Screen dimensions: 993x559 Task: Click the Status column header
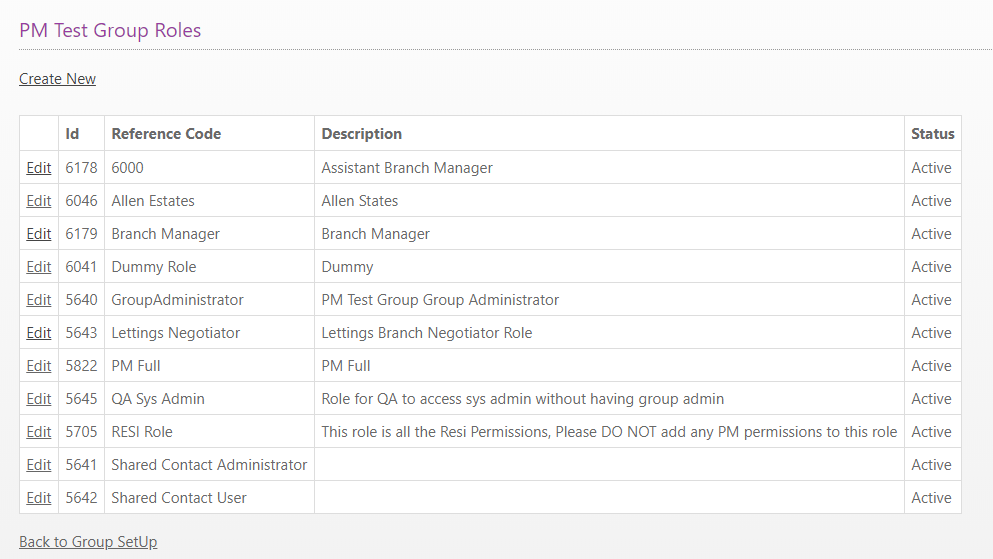(932, 134)
